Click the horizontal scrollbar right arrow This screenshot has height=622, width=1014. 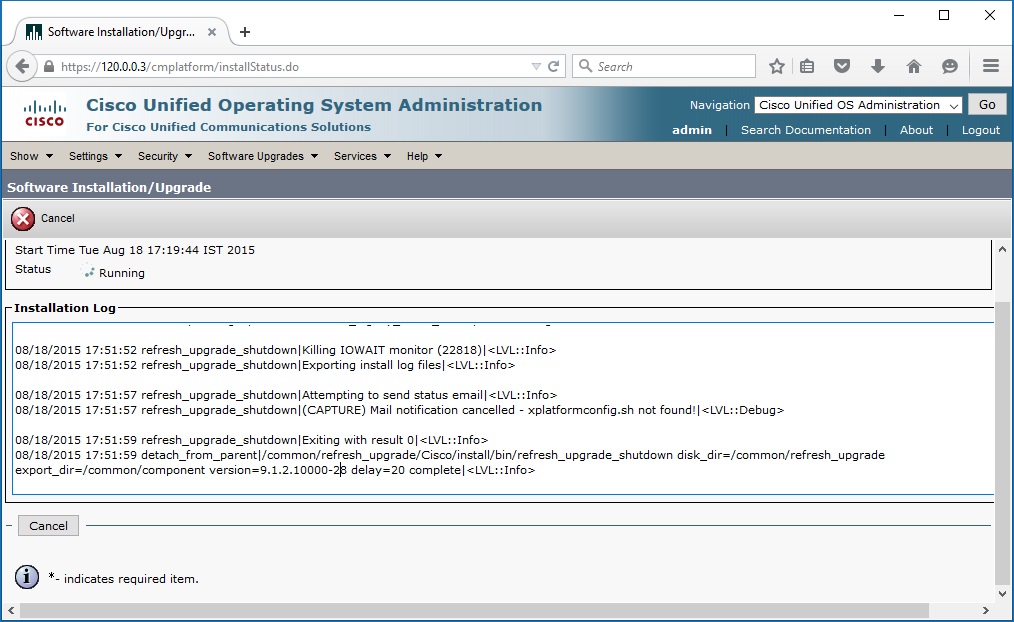pos(986,610)
